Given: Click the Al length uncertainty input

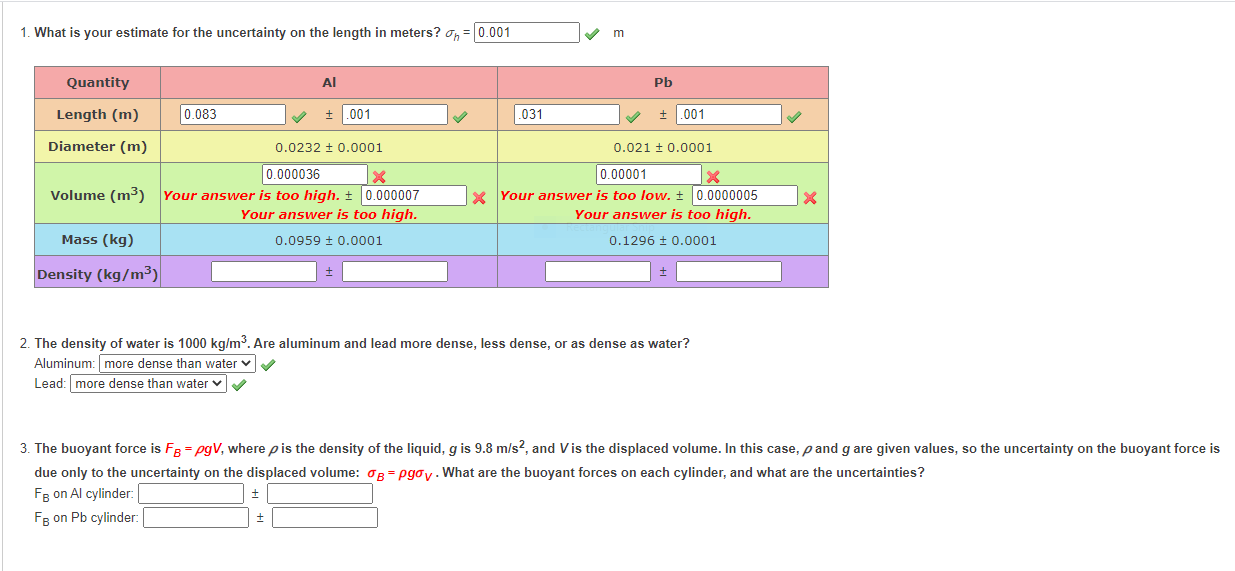Looking at the screenshot, I should [394, 114].
